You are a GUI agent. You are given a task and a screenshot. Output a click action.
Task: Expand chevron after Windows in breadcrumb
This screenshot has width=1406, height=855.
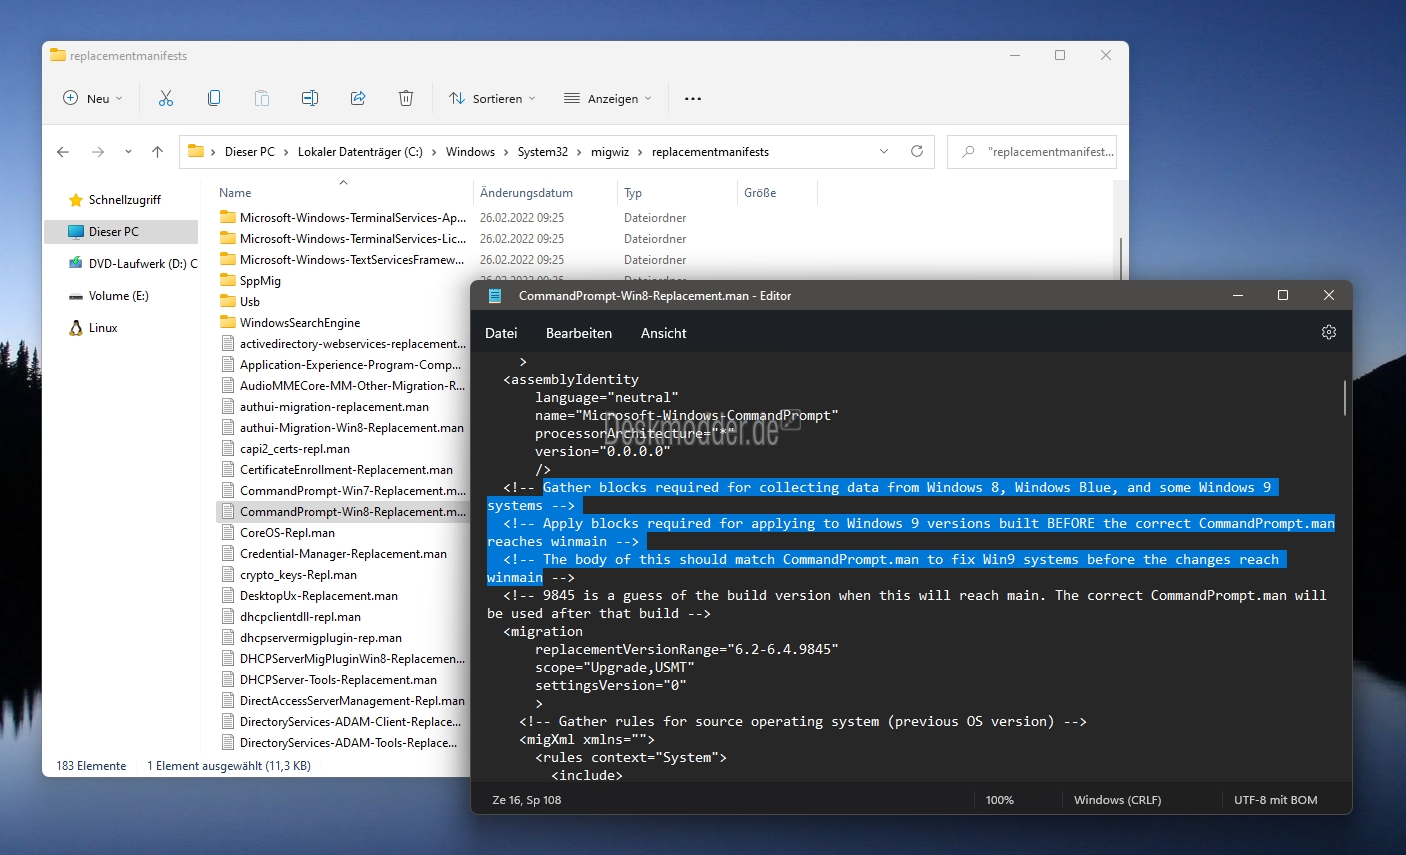506,152
